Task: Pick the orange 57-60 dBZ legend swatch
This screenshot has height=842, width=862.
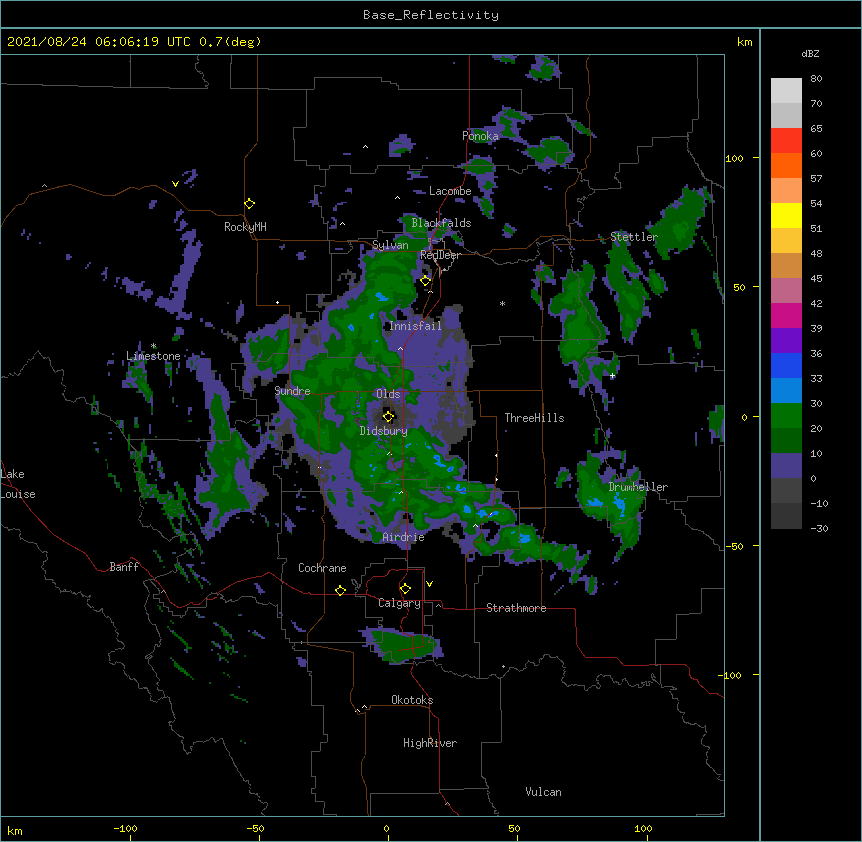Action: [x=786, y=165]
